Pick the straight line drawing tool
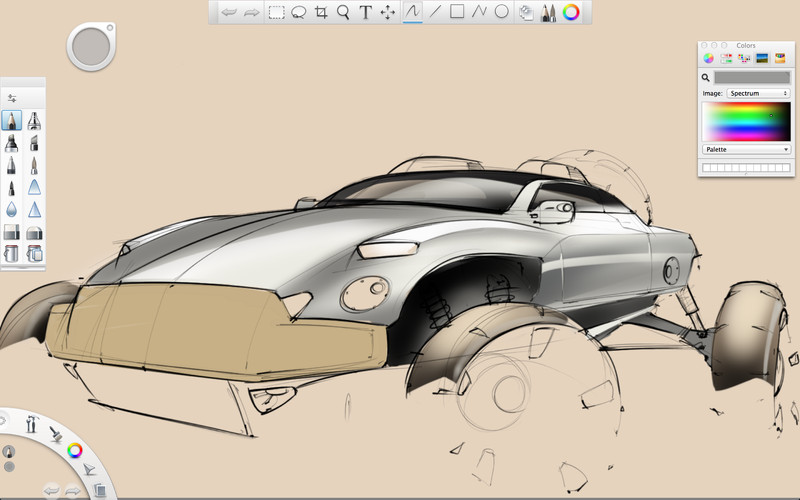Viewport: 800px width, 500px height. coord(435,13)
